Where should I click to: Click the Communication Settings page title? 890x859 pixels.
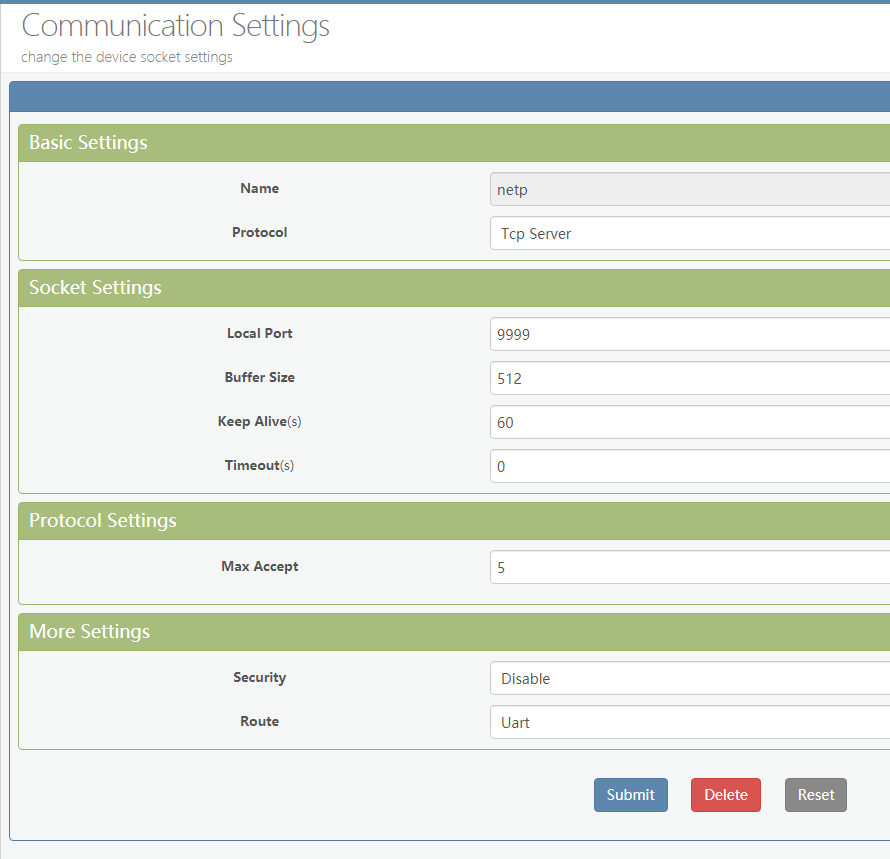[x=175, y=26]
